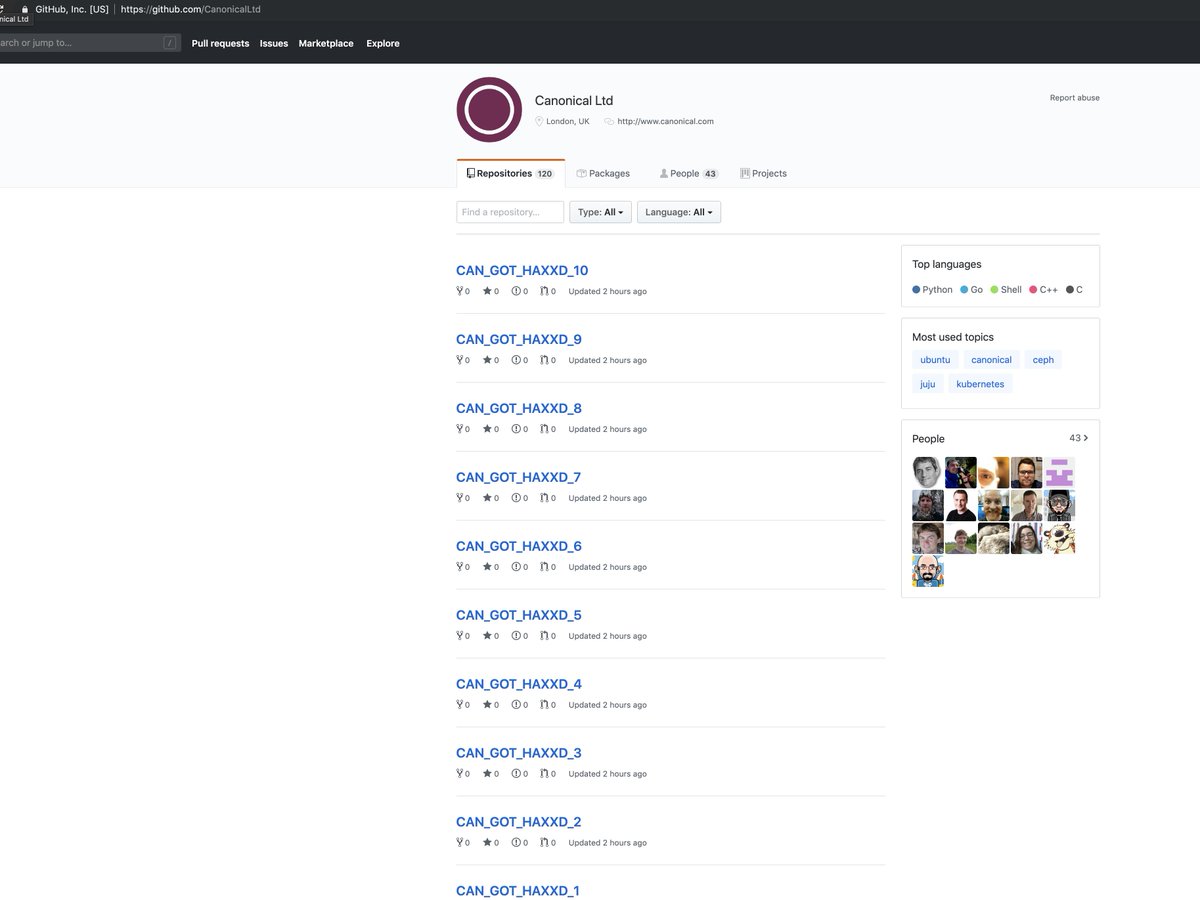Image resolution: width=1200 pixels, height=900 pixels.
Task: Click star icon of CAN_GOT_HAXXD_4
Action: coord(488,706)
